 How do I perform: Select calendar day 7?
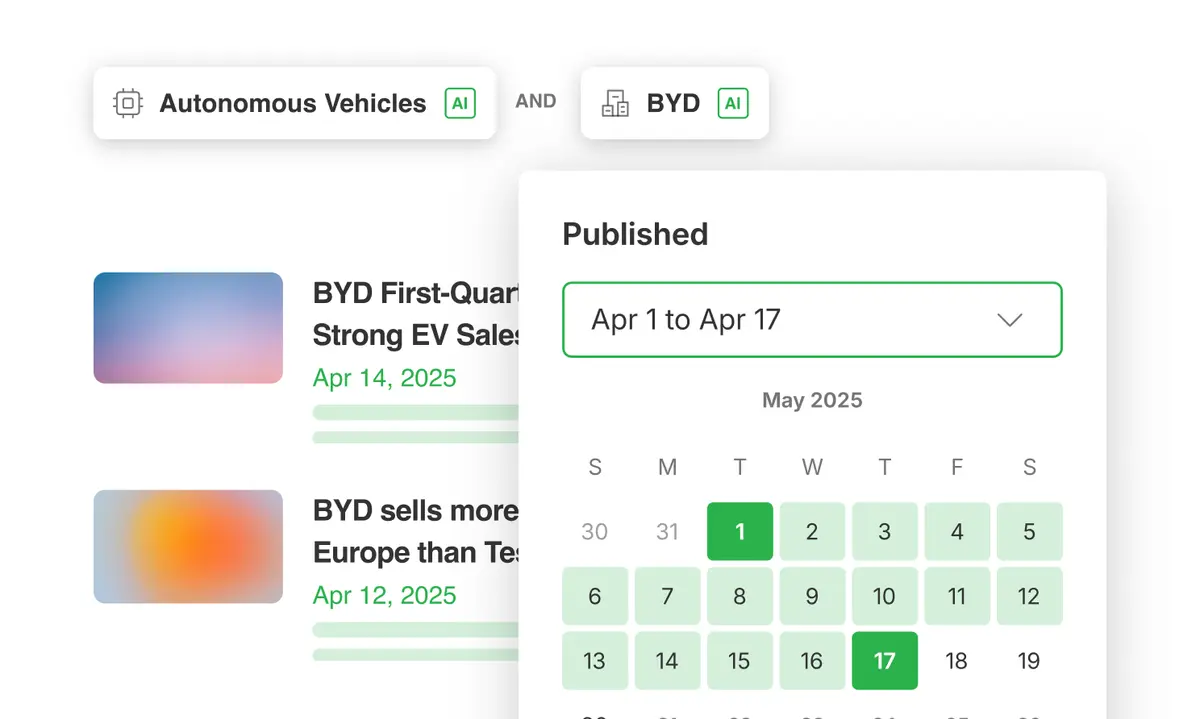coord(667,596)
